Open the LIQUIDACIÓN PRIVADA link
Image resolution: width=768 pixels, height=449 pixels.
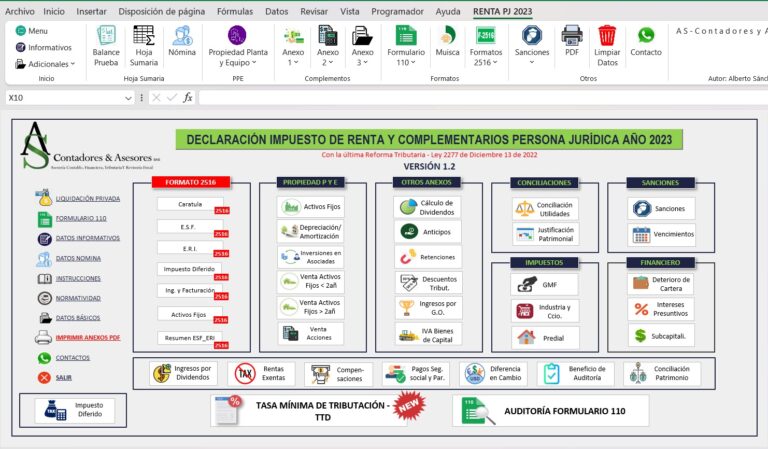[x=88, y=199]
